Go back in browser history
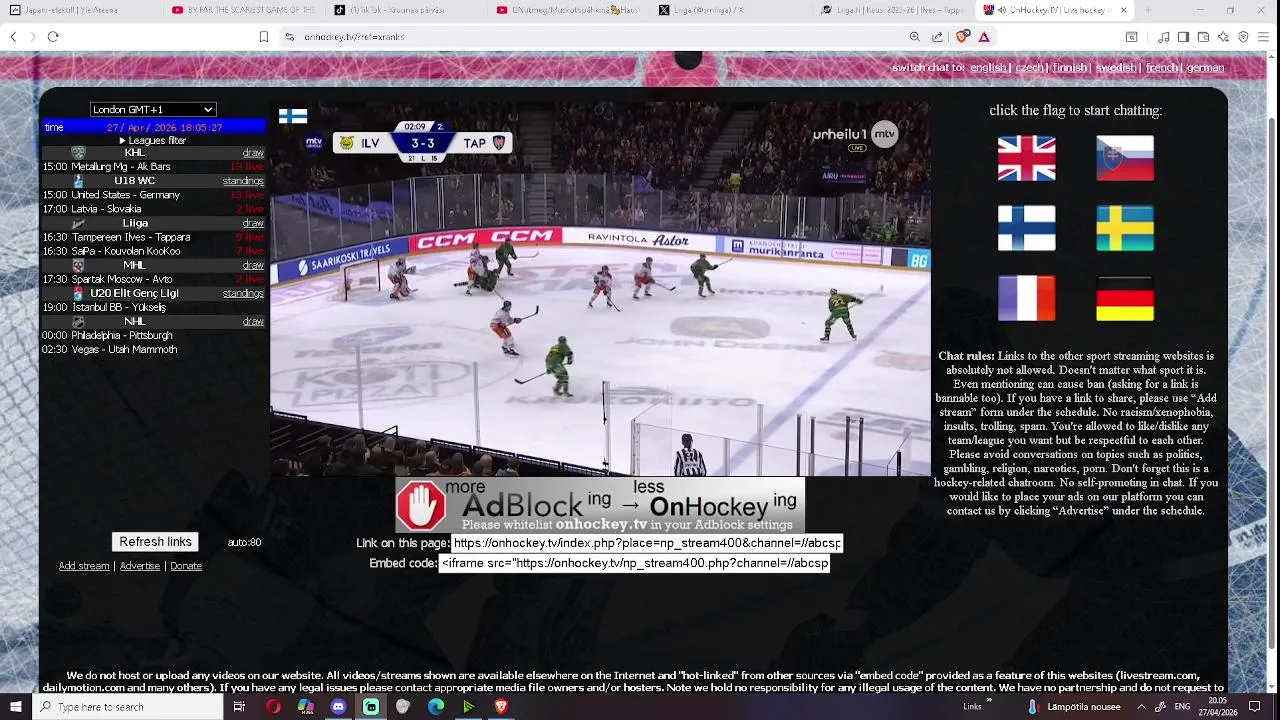The image size is (1280, 720). click(13, 37)
